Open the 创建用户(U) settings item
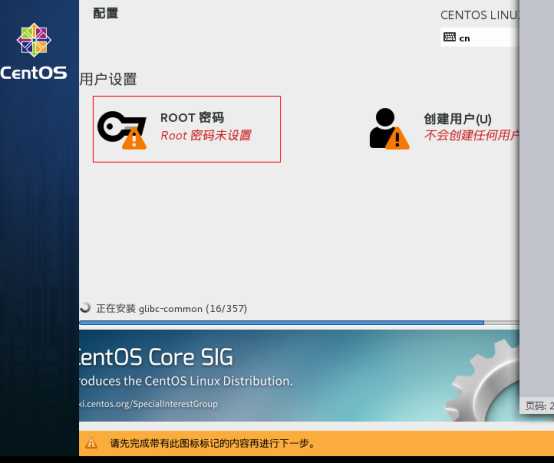Viewport: 554px width, 464px height. tap(444, 129)
